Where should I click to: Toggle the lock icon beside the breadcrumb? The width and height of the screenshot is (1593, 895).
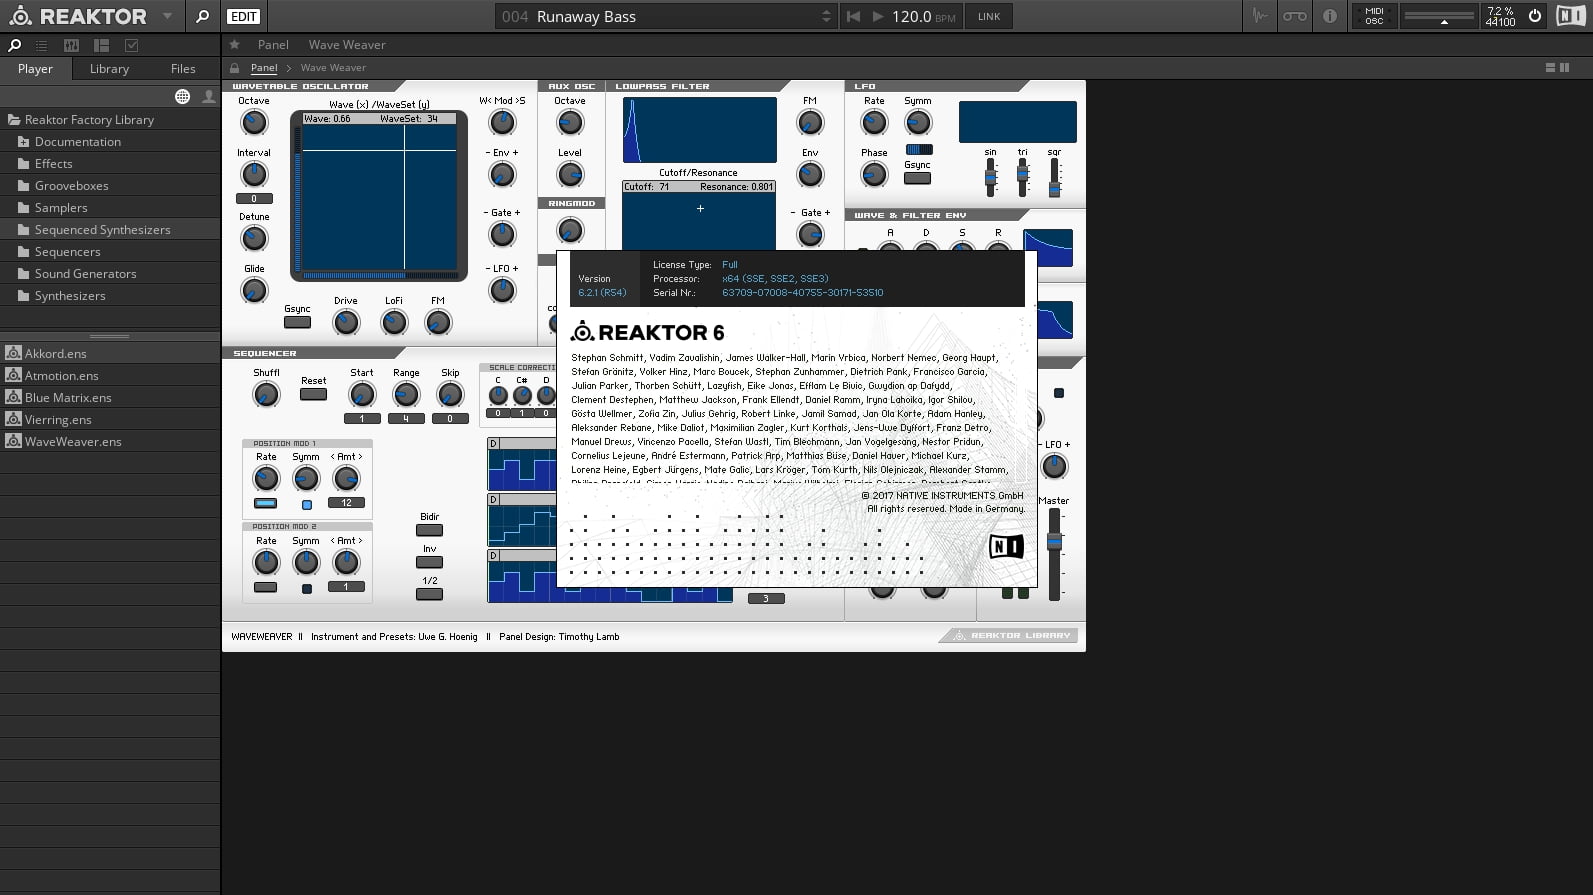click(235, 68)
